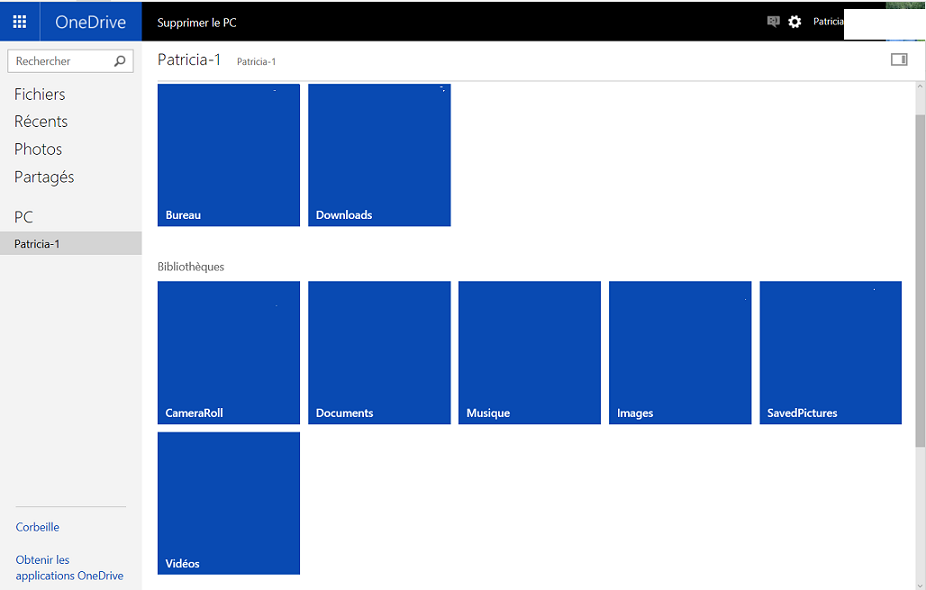The height and width of the screenshot is (590, 926).
Task: Start a search with the magnifier icon
Action: pyautogui.click(x=122, y=60)
